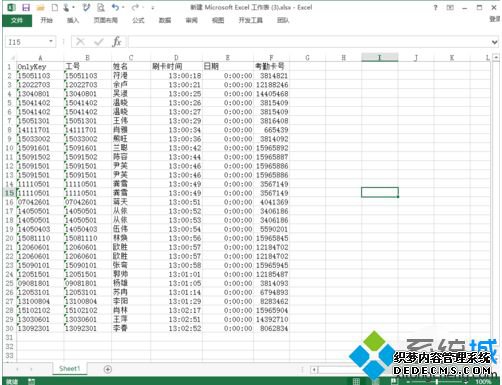Select column I header
This screenshot has height=385, width=502.
pos(379,58)
